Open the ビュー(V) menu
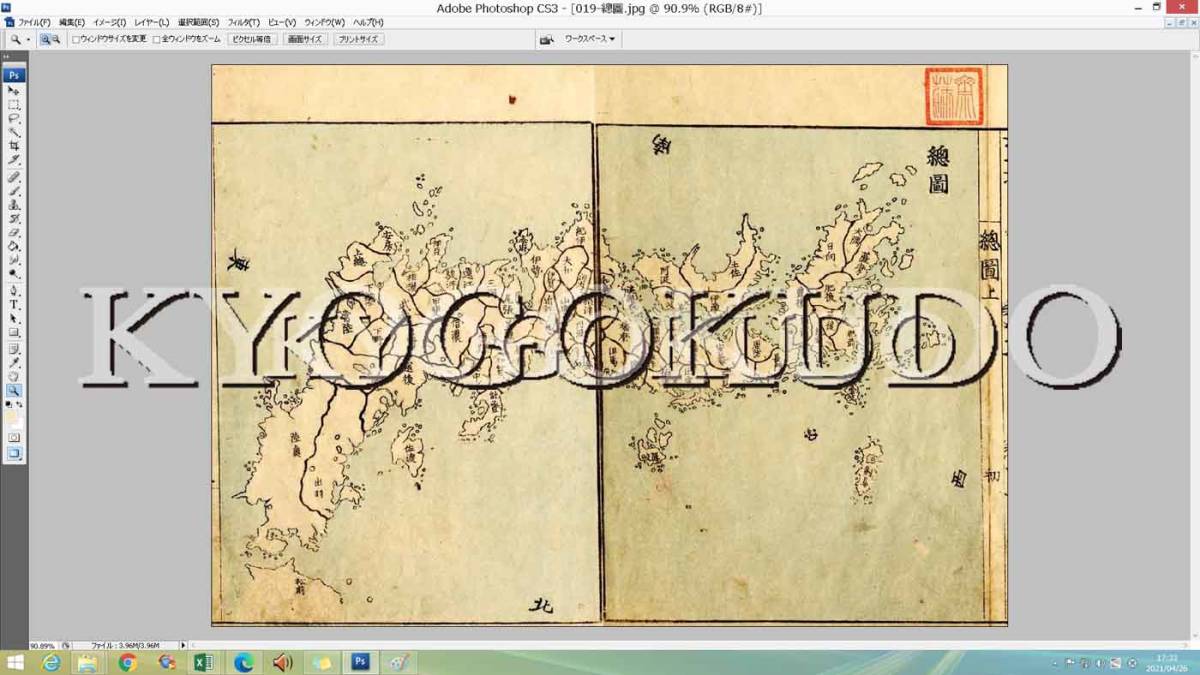Viewport: 1200px width, 675px height. 282,22
